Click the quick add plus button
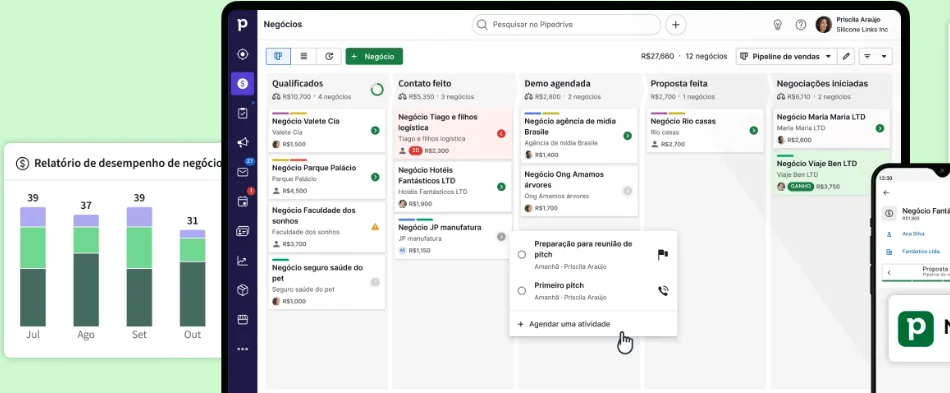 click(x=676, y=25)
